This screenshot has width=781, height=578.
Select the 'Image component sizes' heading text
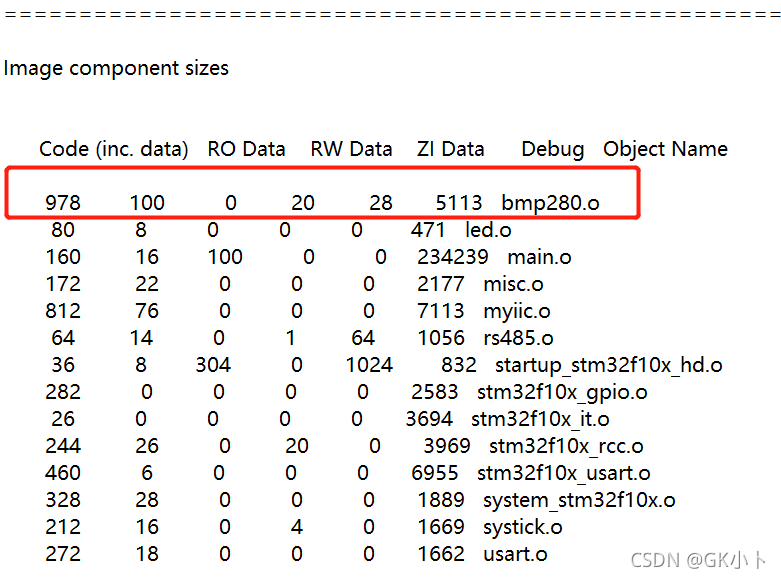tap(116, 68)
